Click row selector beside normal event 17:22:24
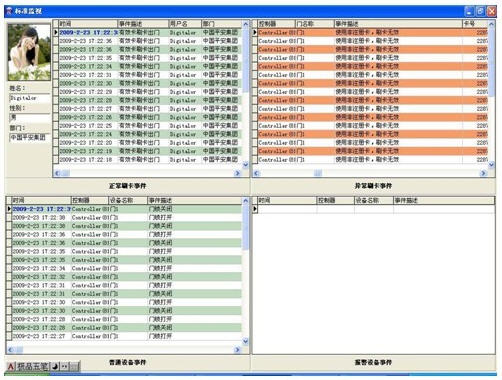The width and height of the screenshot is (502, 380). coord(56,134)
